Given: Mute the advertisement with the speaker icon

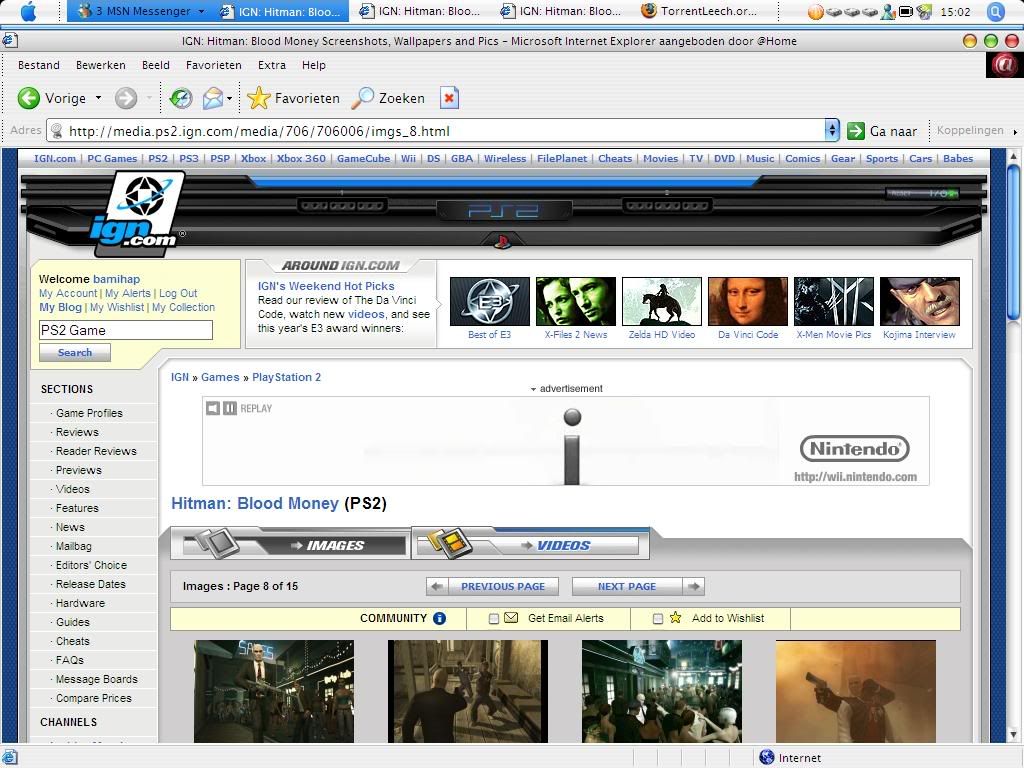Looking at the screenshot, I should pyautogui.click(x=213, y=408).
